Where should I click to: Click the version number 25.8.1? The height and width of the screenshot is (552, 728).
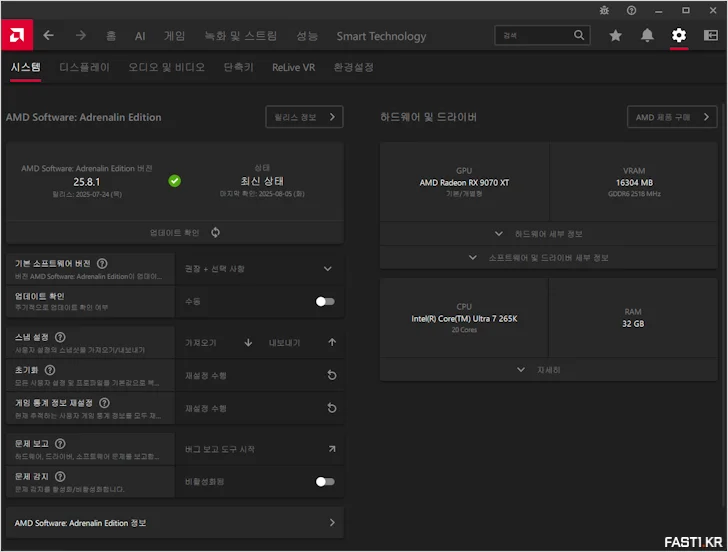click(87, 182)
